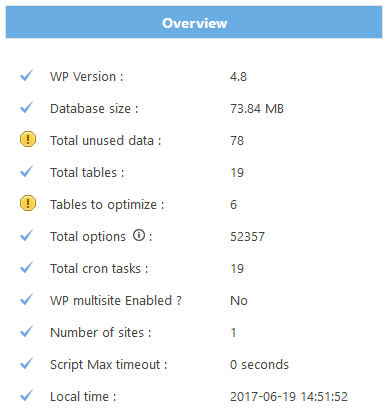Click the checkmark beside Script Max timeout
The height and width of the screenshot is (415, 389).
(x=26, y=364)
